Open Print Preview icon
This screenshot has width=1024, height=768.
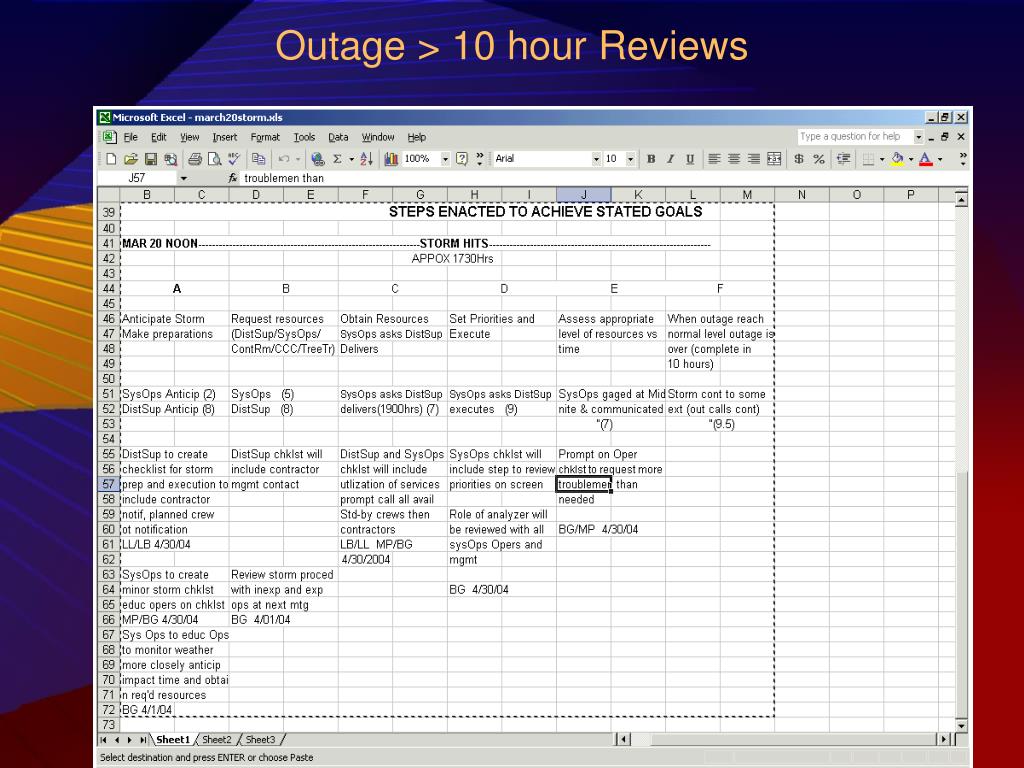[x=214, y=159]
